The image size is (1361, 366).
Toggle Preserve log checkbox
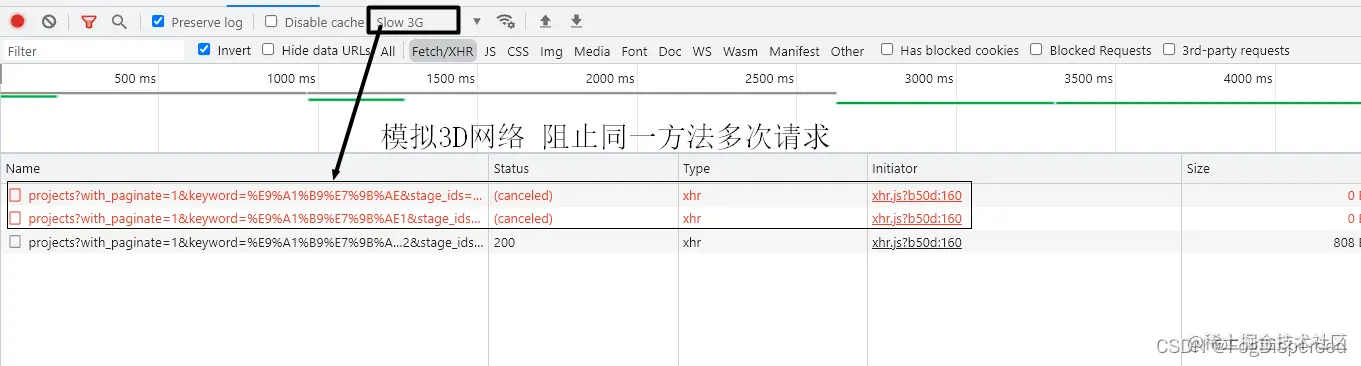(x=158, y=21)
